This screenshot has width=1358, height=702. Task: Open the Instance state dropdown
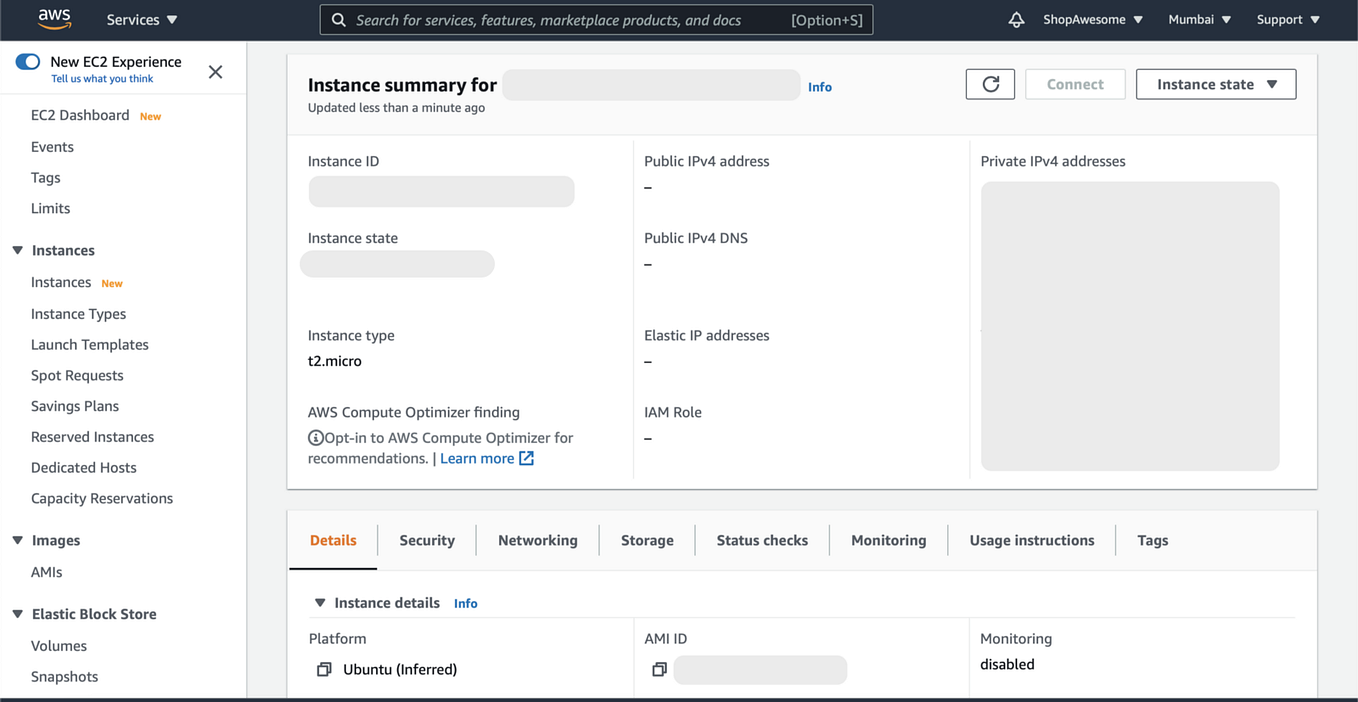(x=1215, y=84)
